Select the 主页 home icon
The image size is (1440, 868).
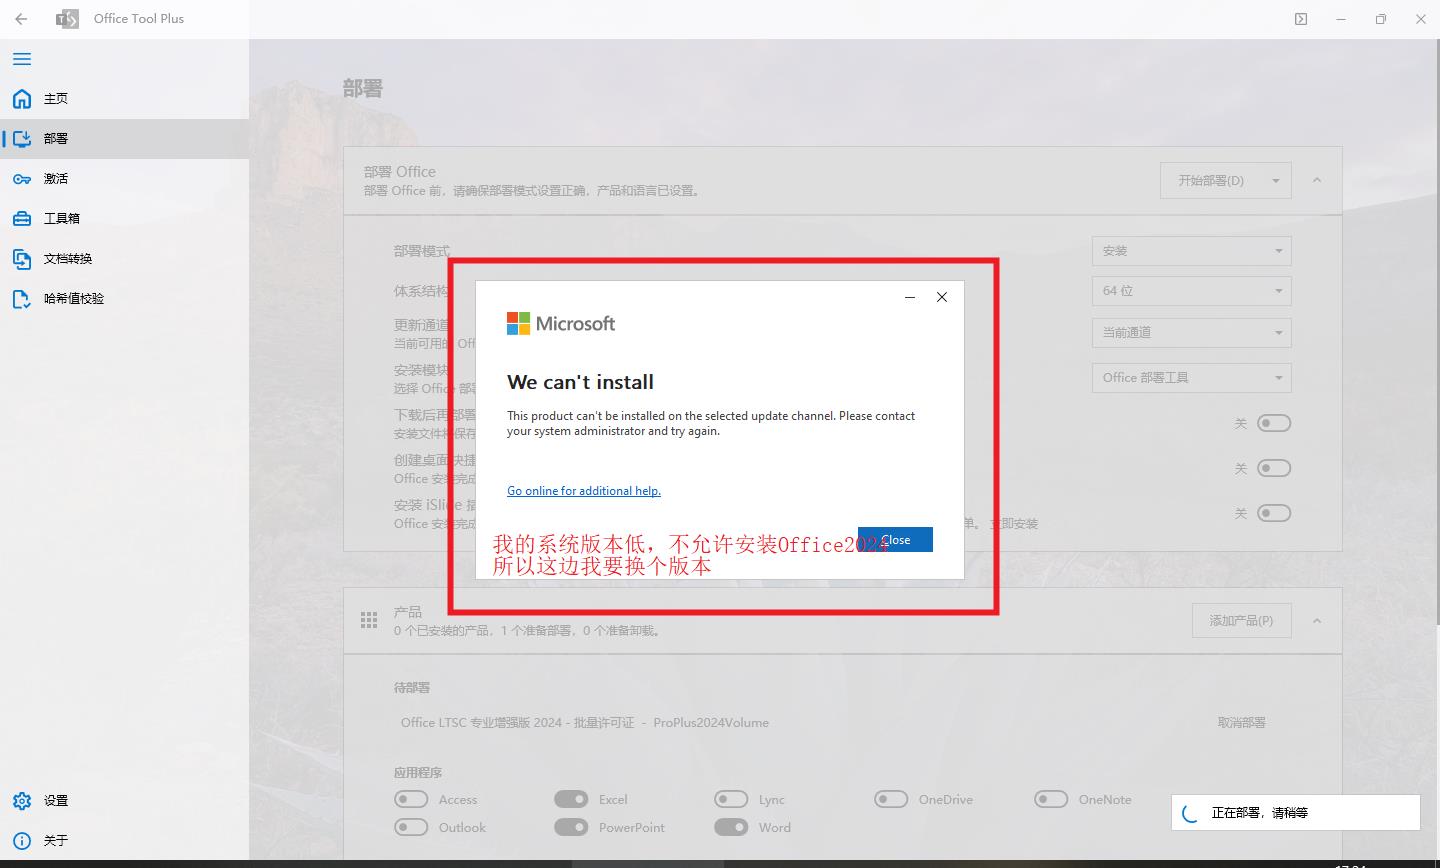point(20,98)
